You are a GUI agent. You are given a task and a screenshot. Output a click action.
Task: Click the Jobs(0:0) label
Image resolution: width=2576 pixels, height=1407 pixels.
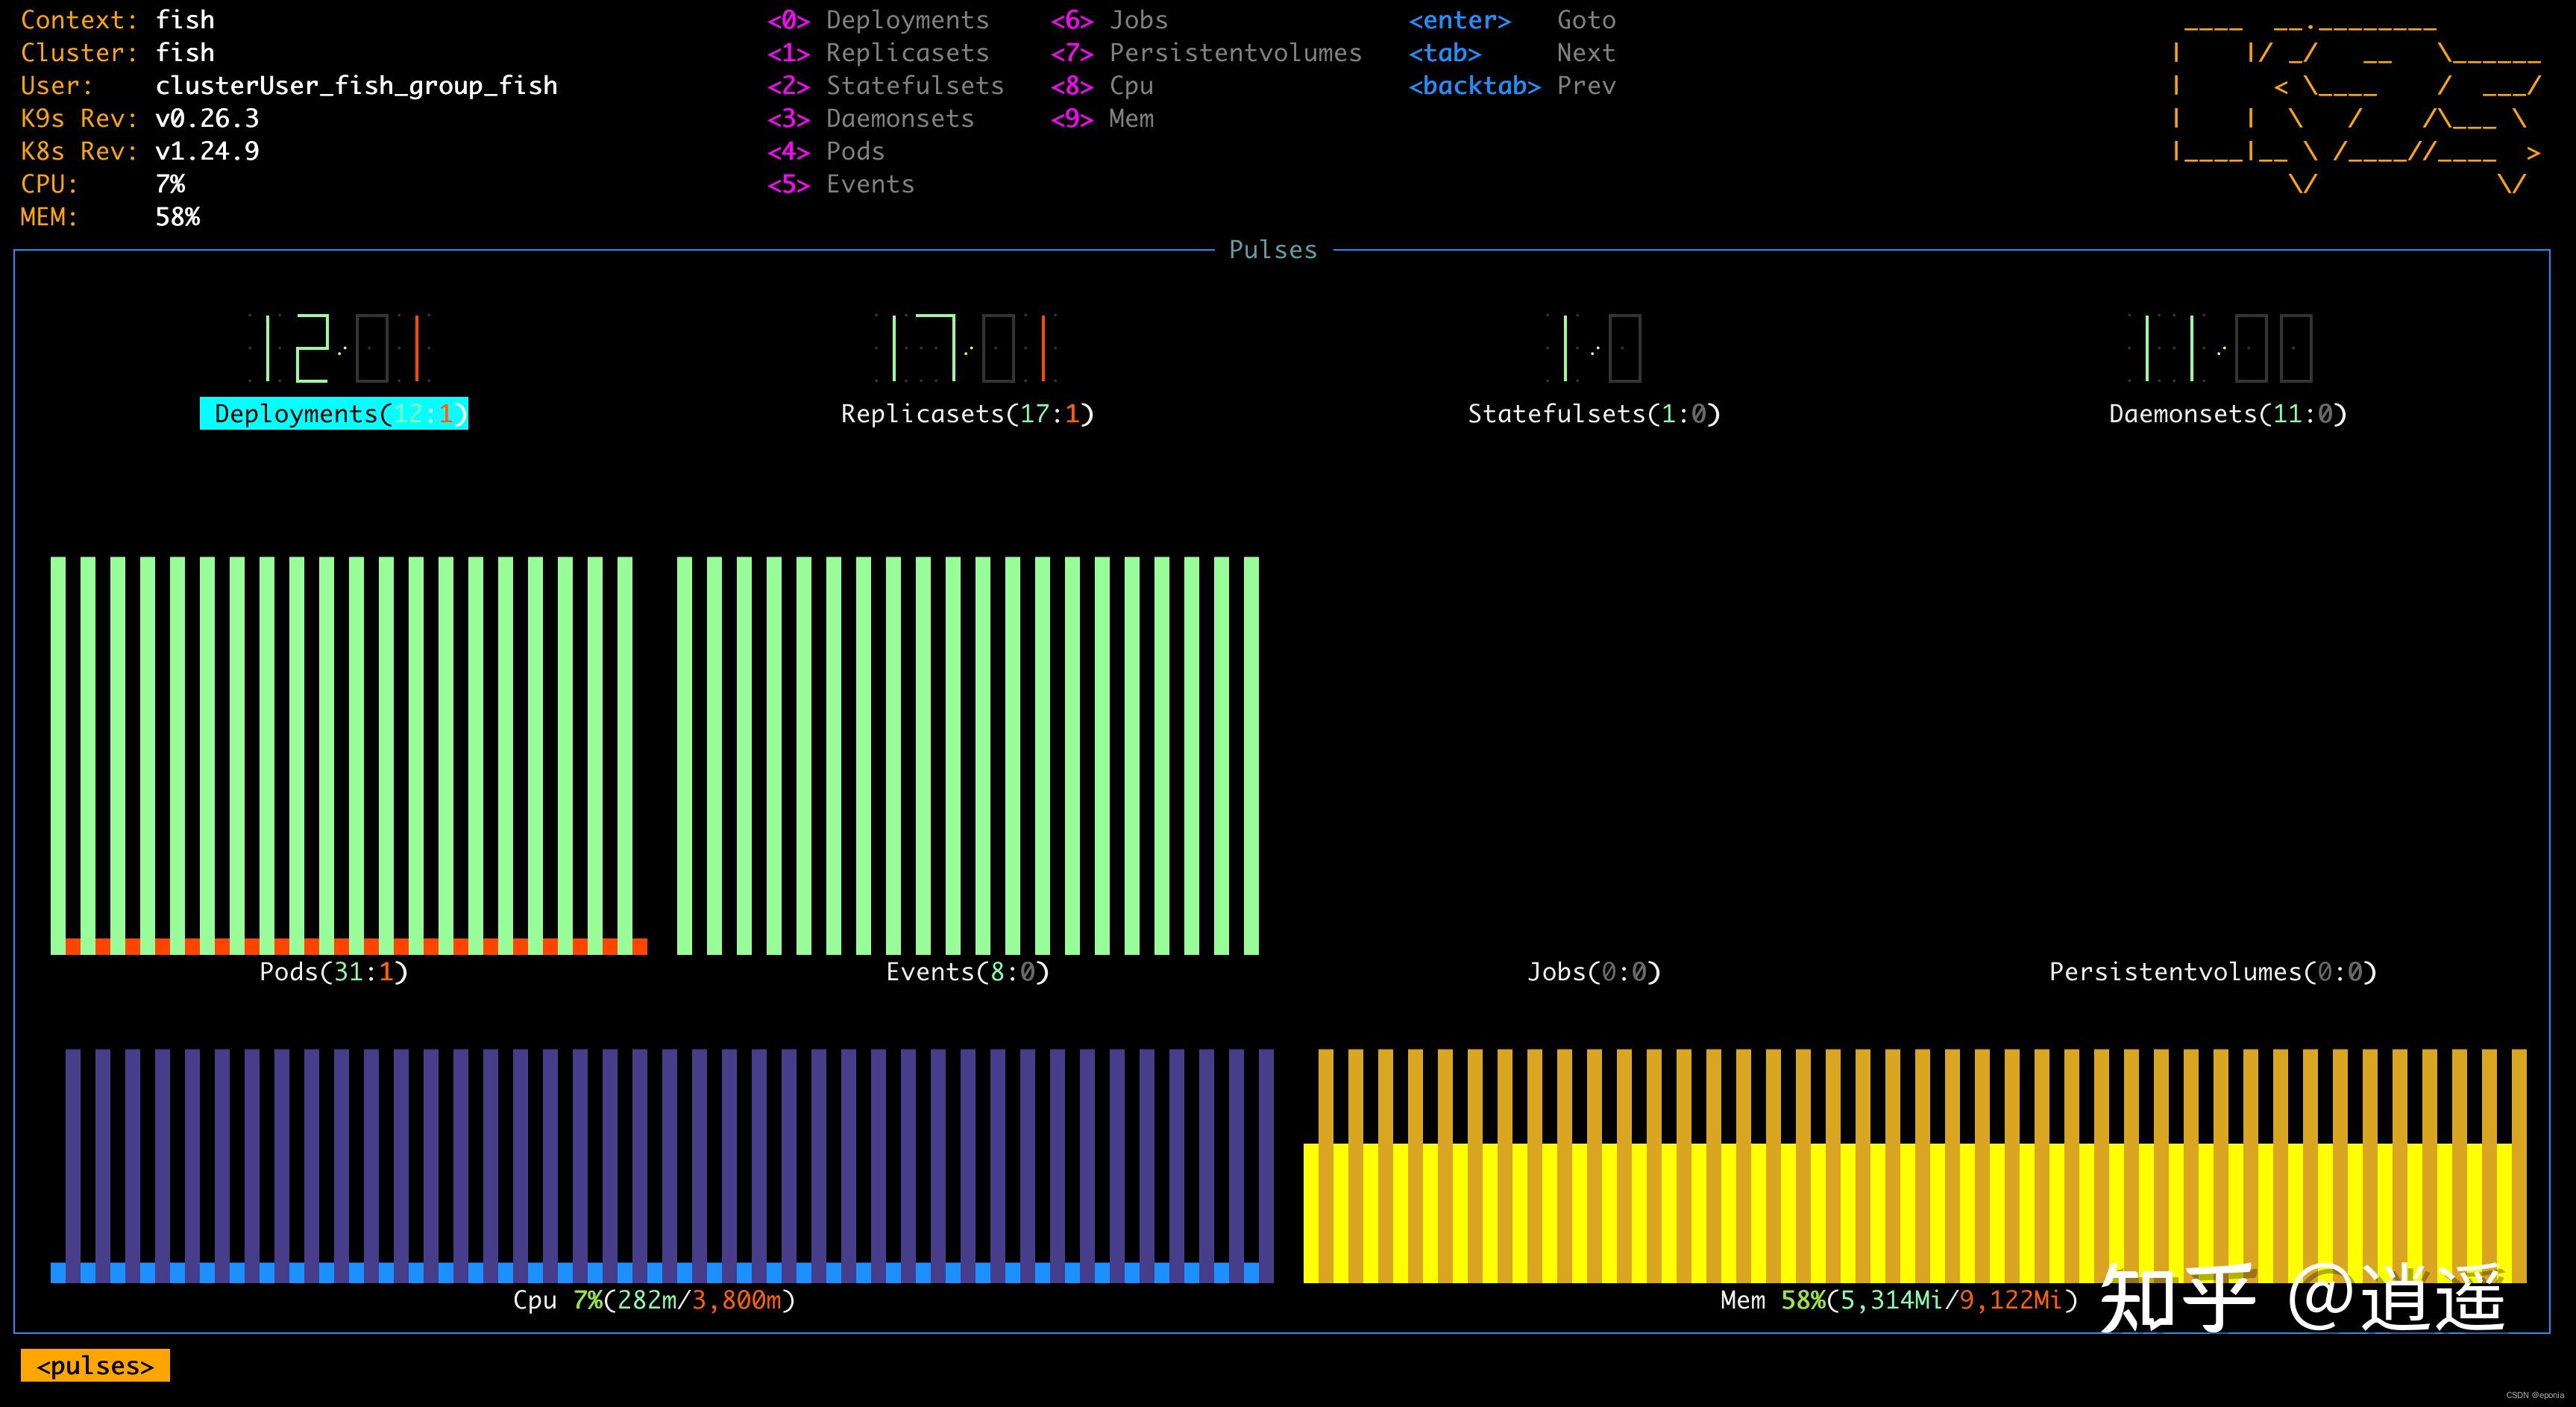pos(1594,972)
